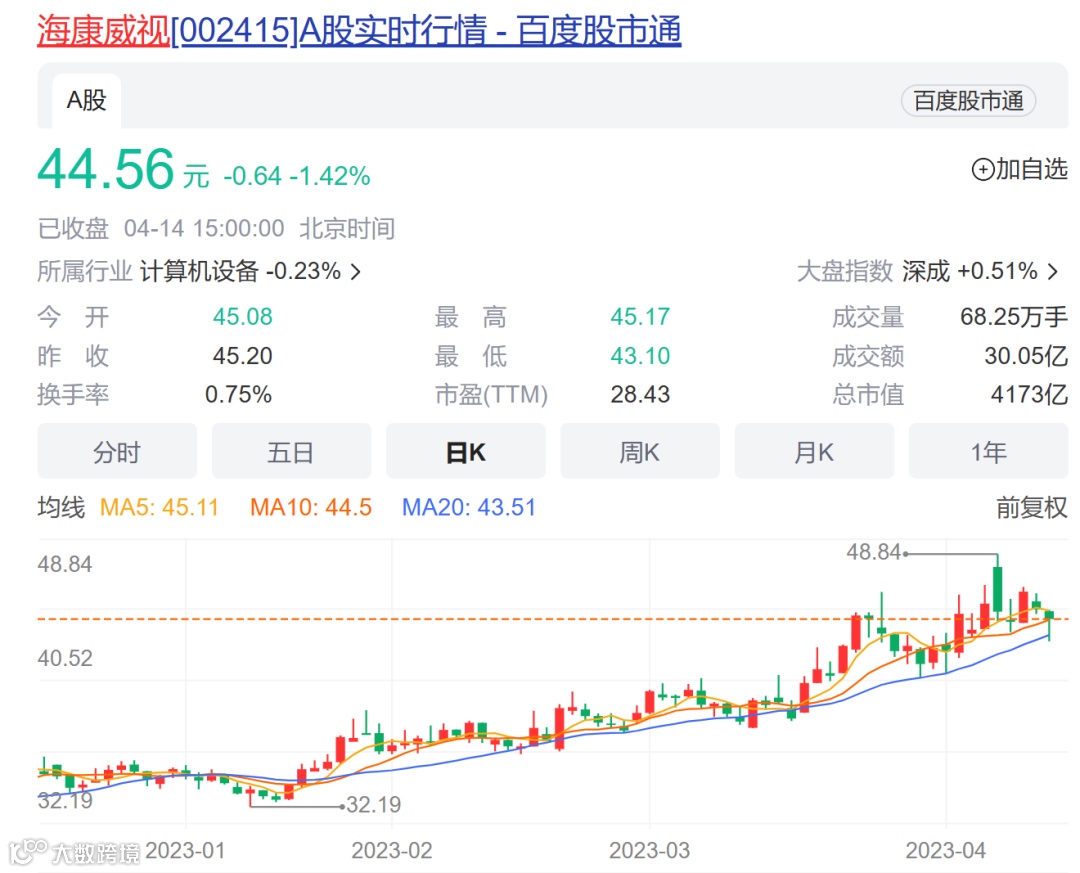Viewport: 1080px width, 873px height.
Task: Switch to 月K chart tab
Action: (x=814, y=452)
